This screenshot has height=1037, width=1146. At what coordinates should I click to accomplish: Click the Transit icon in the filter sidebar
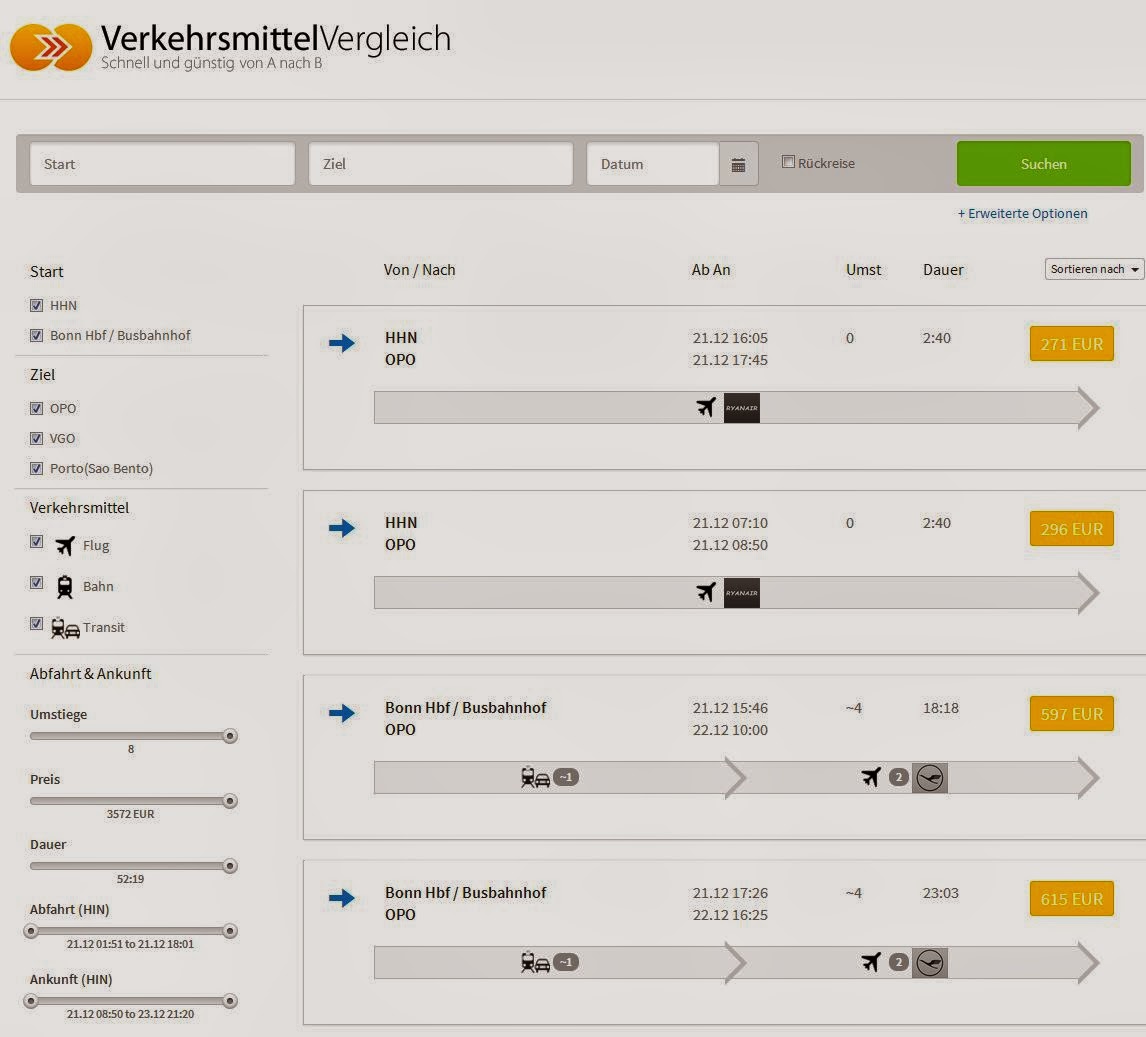pyautogui.click(x=65, y=628)
